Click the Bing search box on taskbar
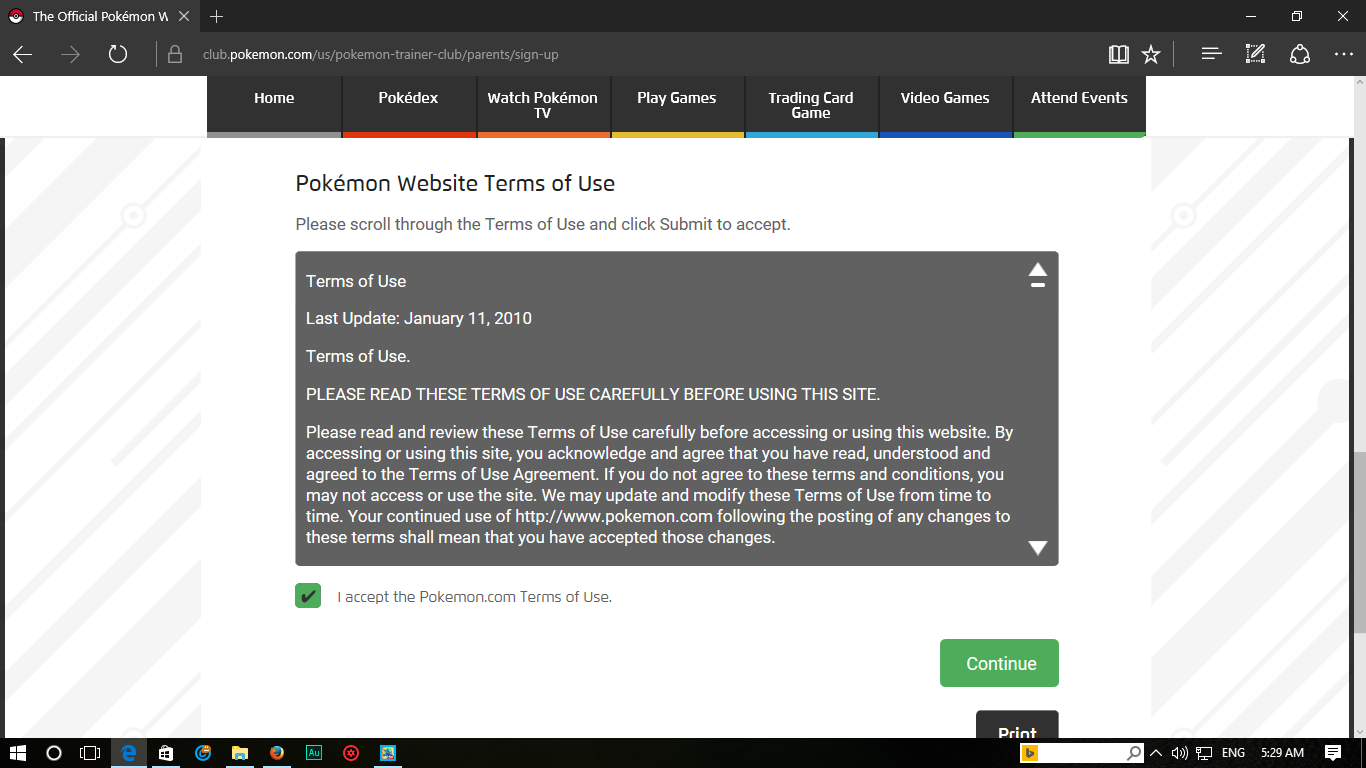 tap(1083, 753)
